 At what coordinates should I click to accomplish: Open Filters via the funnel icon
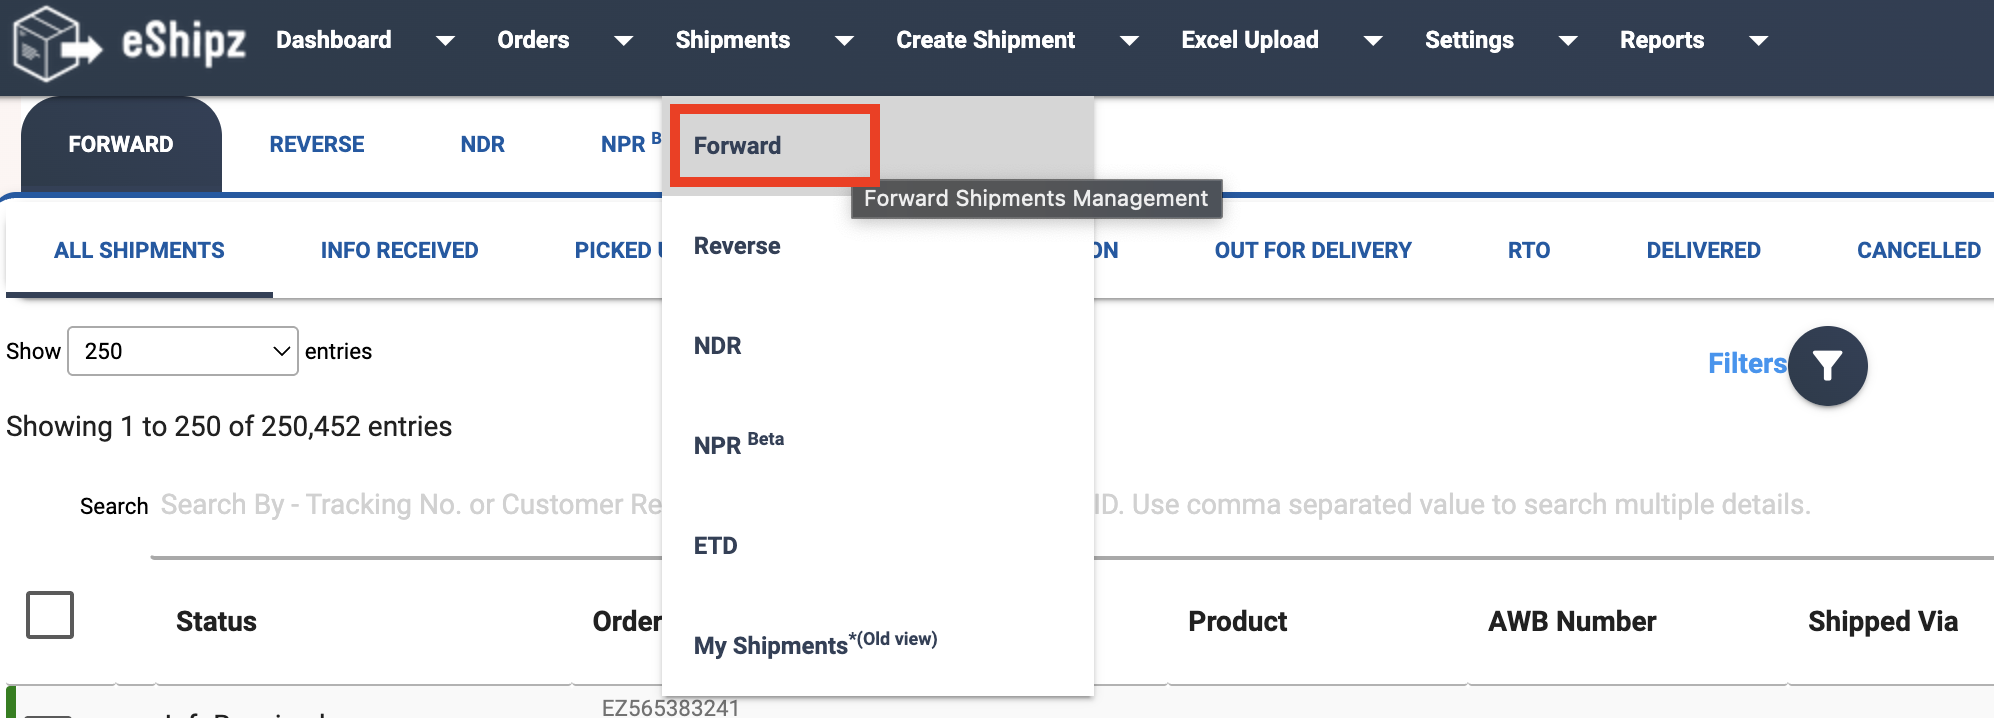pos(1827,366)
